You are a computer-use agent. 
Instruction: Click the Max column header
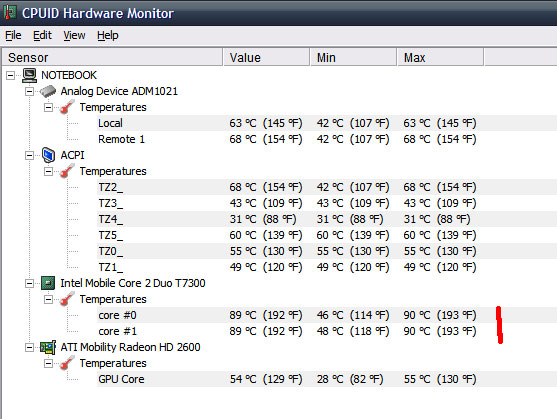pos(440,58)
